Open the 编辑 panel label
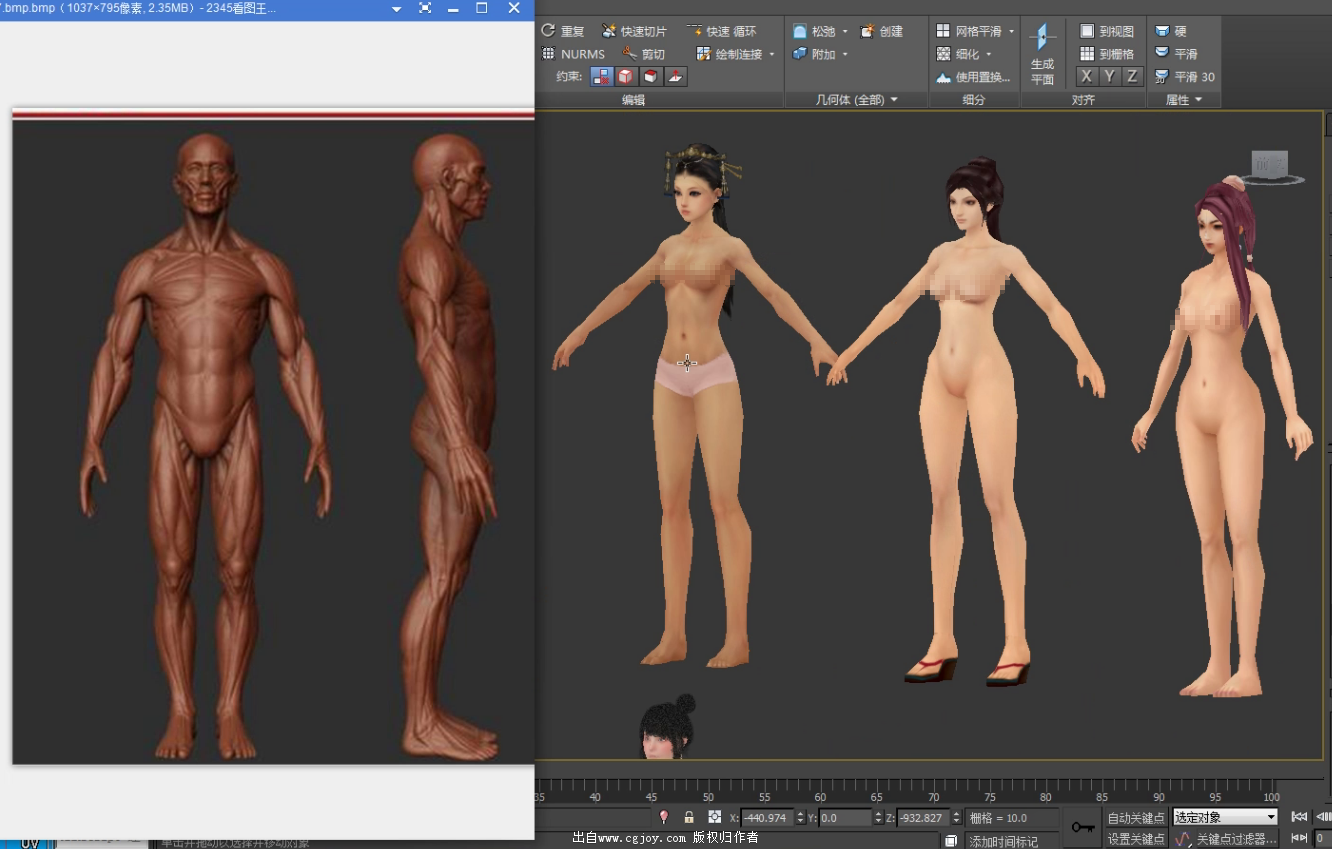This screenshot has width=1332, height=849. 633,100
